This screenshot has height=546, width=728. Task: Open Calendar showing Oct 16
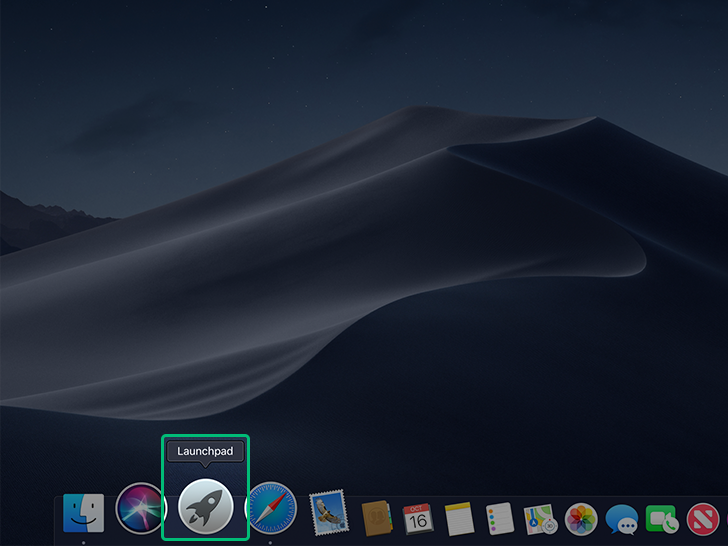(x=418, y=519)
